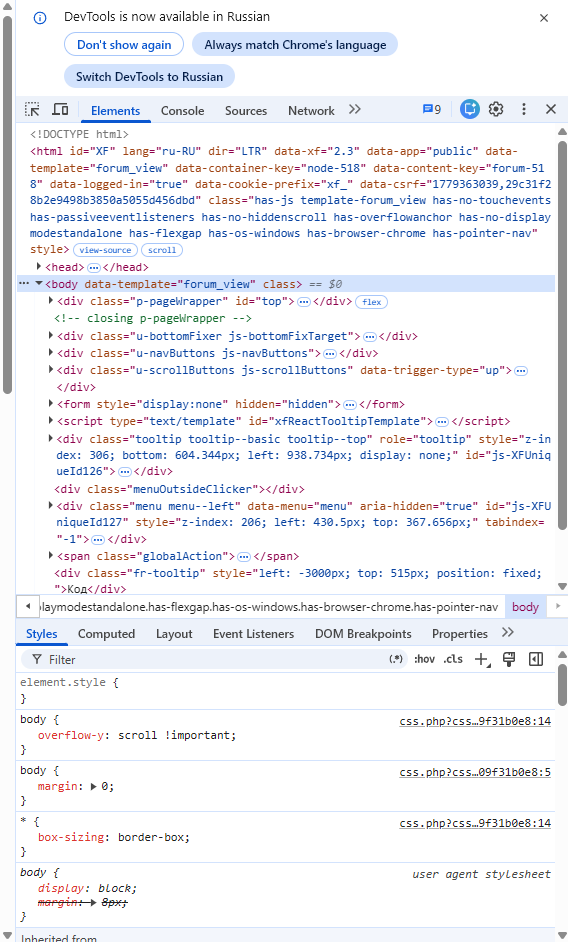Image resolution: width=568 pixels, height=942 pixels.
Task: Show more panel tabs after Network
Action: click(355, 109)
